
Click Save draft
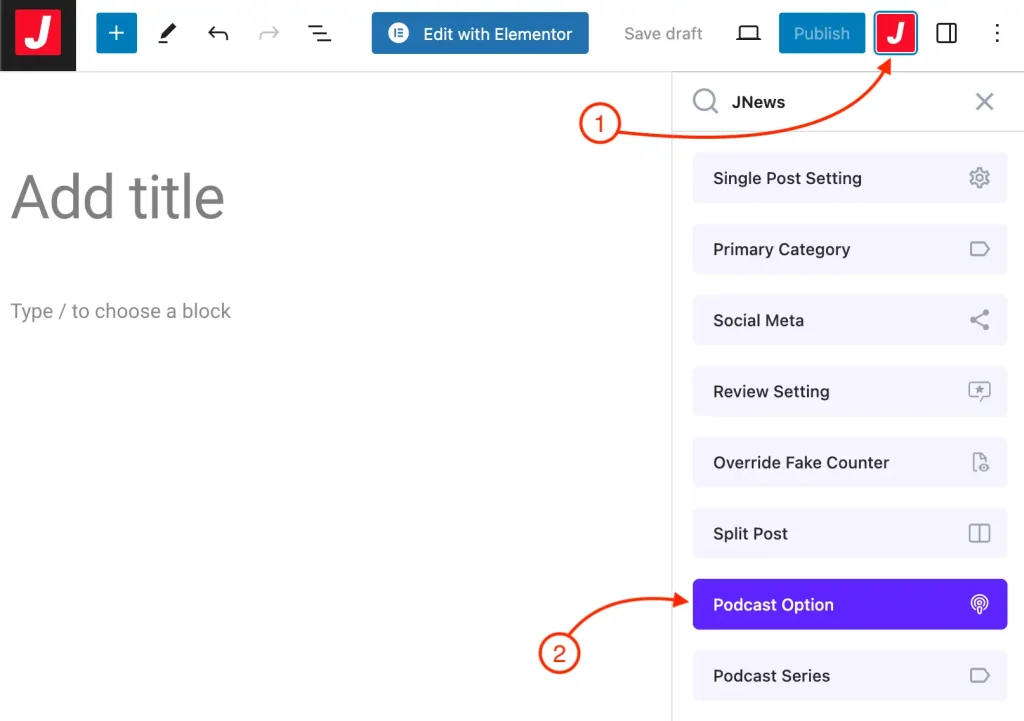click(x=663, y=34)
